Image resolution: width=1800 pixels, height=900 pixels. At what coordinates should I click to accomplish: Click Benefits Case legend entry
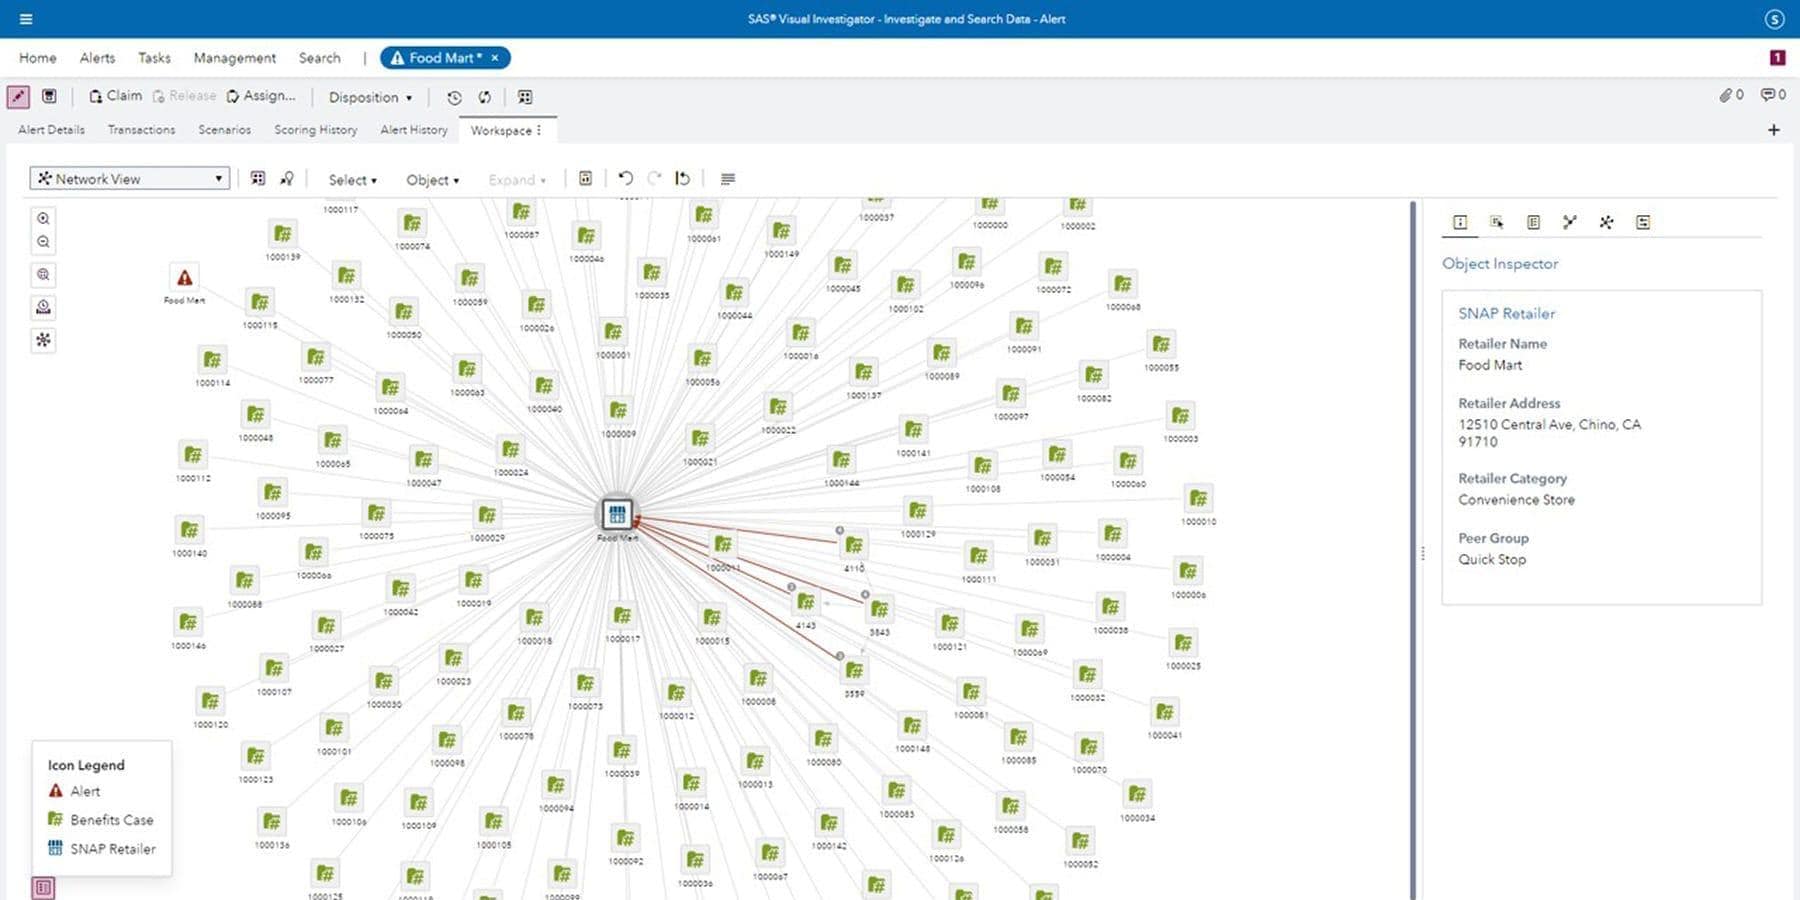click(100, 820)
